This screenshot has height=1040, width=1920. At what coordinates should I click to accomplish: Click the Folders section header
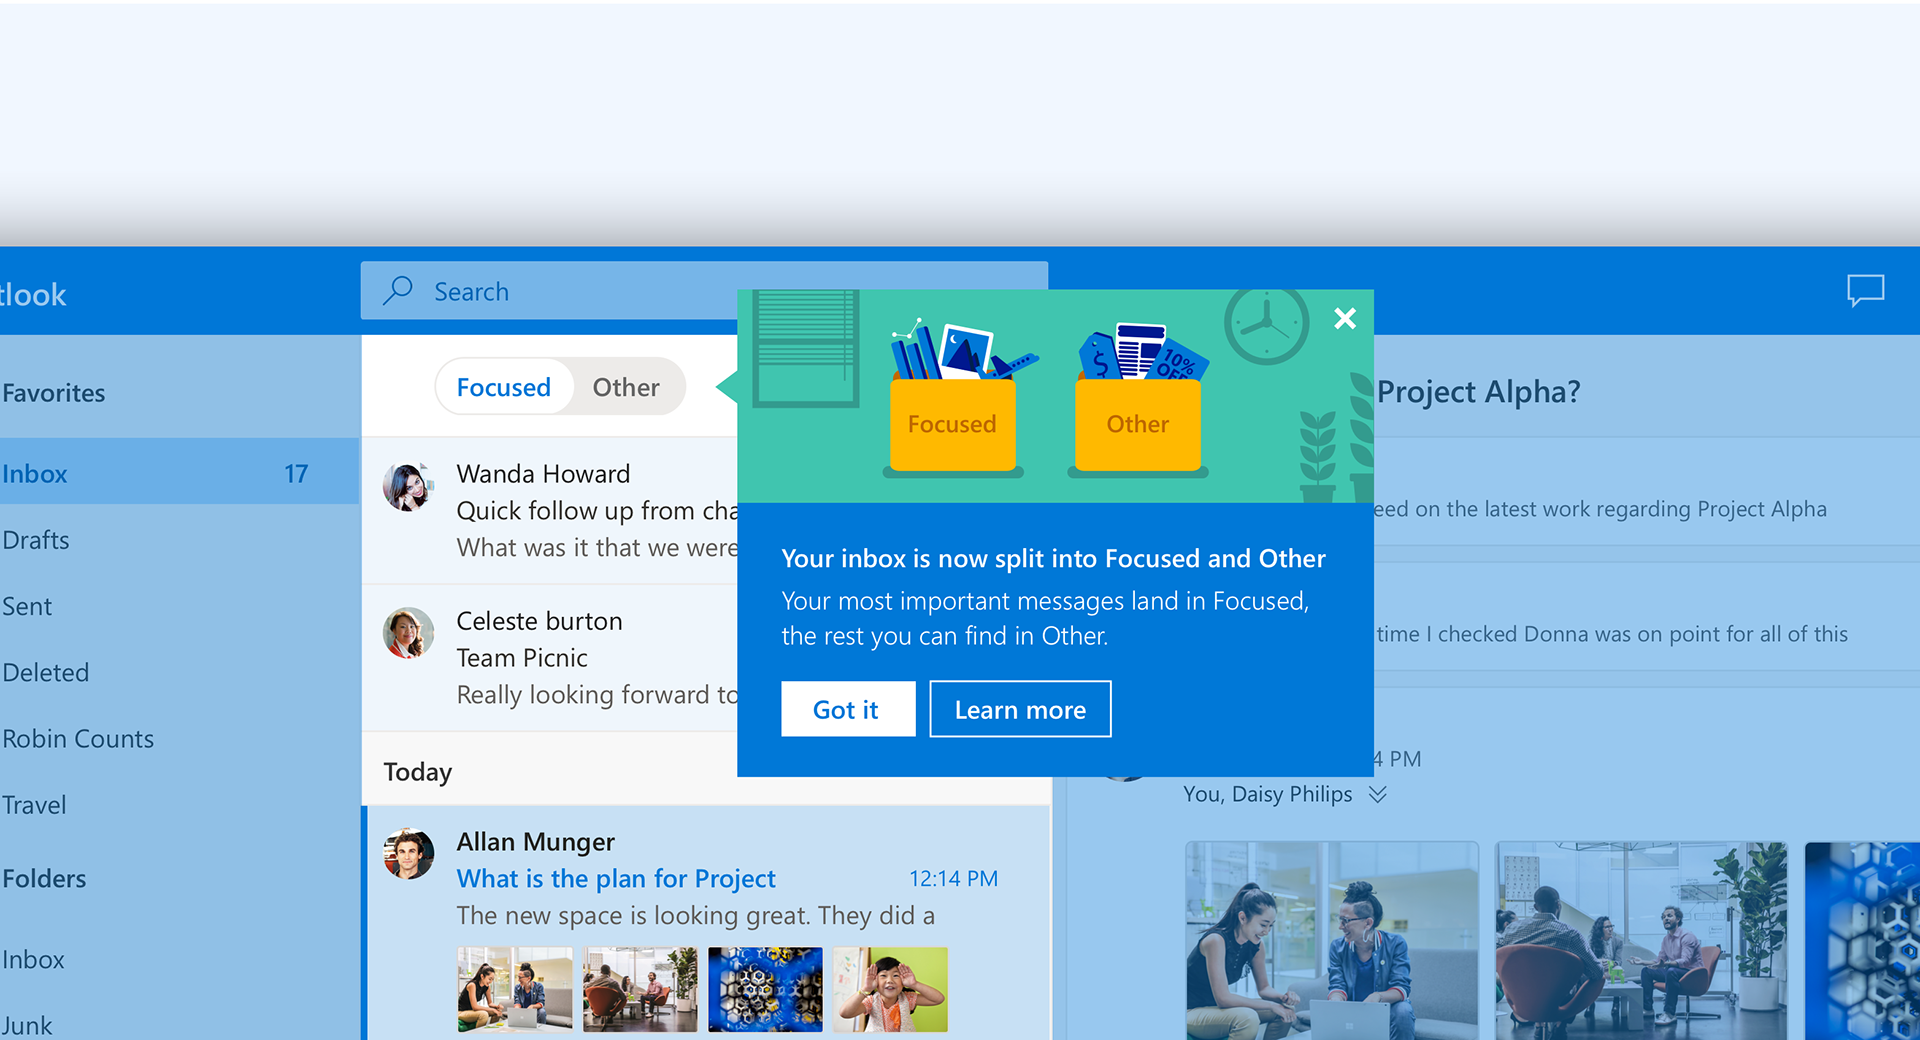[x=44, y=879]
